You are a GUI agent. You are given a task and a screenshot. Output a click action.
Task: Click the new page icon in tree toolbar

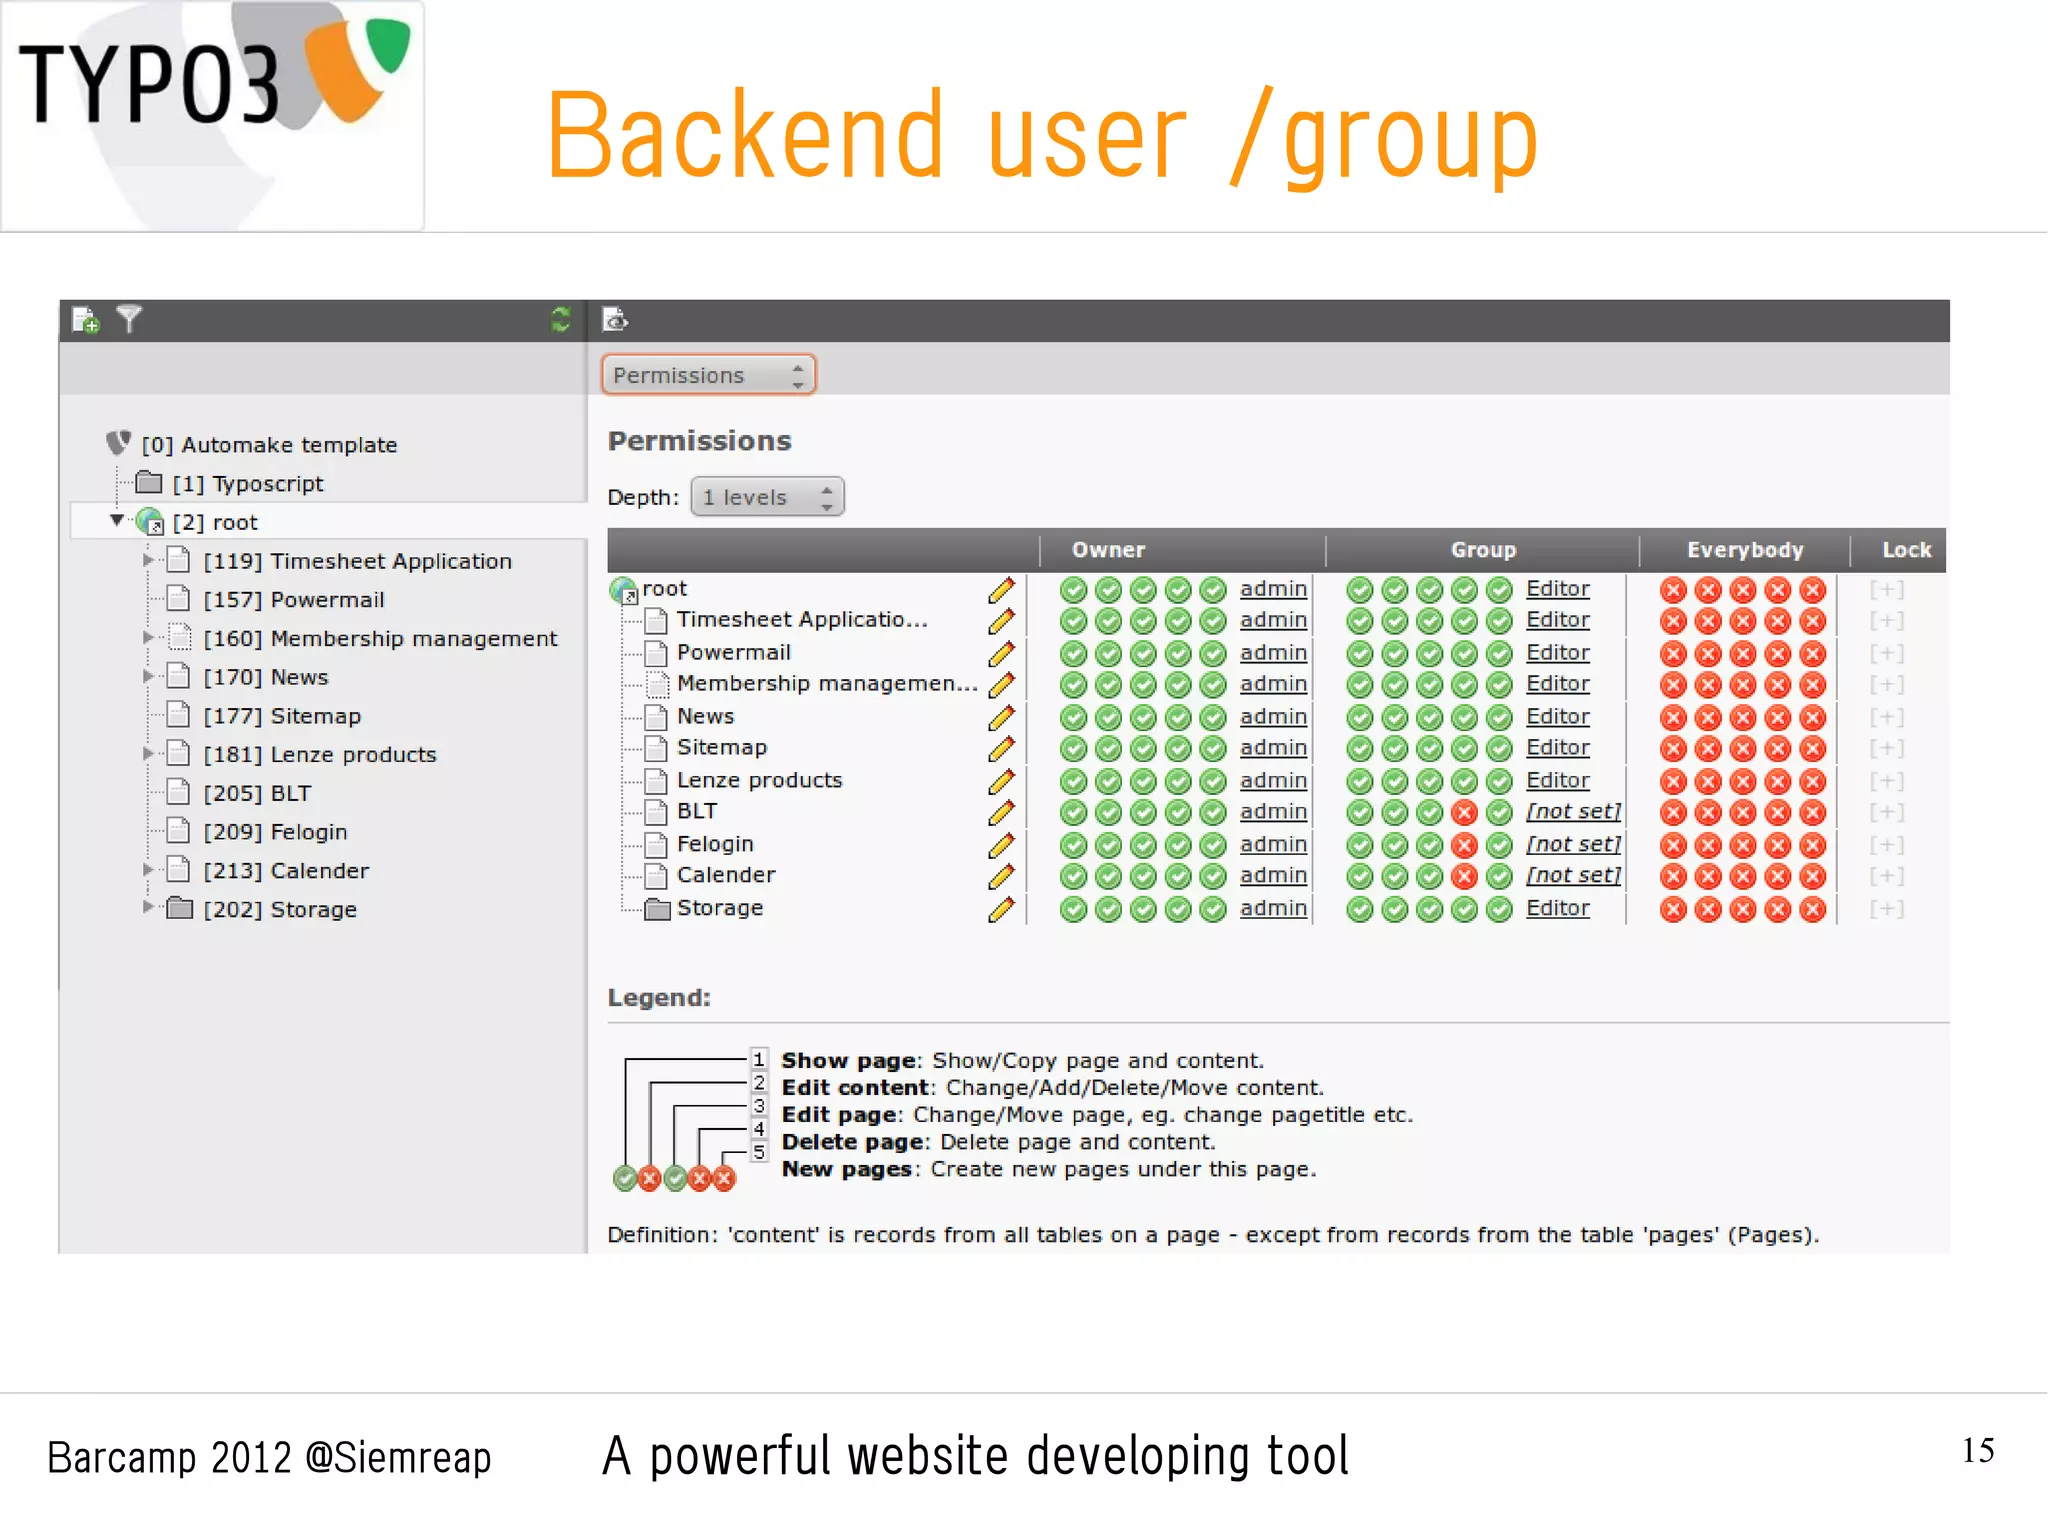point(85,320)
